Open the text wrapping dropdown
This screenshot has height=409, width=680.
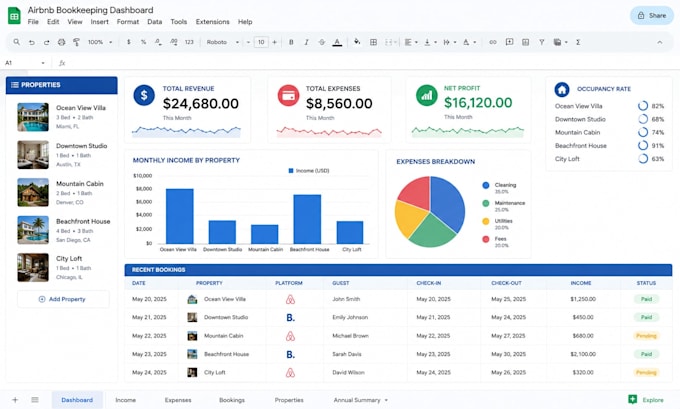[x=449, y=42]
